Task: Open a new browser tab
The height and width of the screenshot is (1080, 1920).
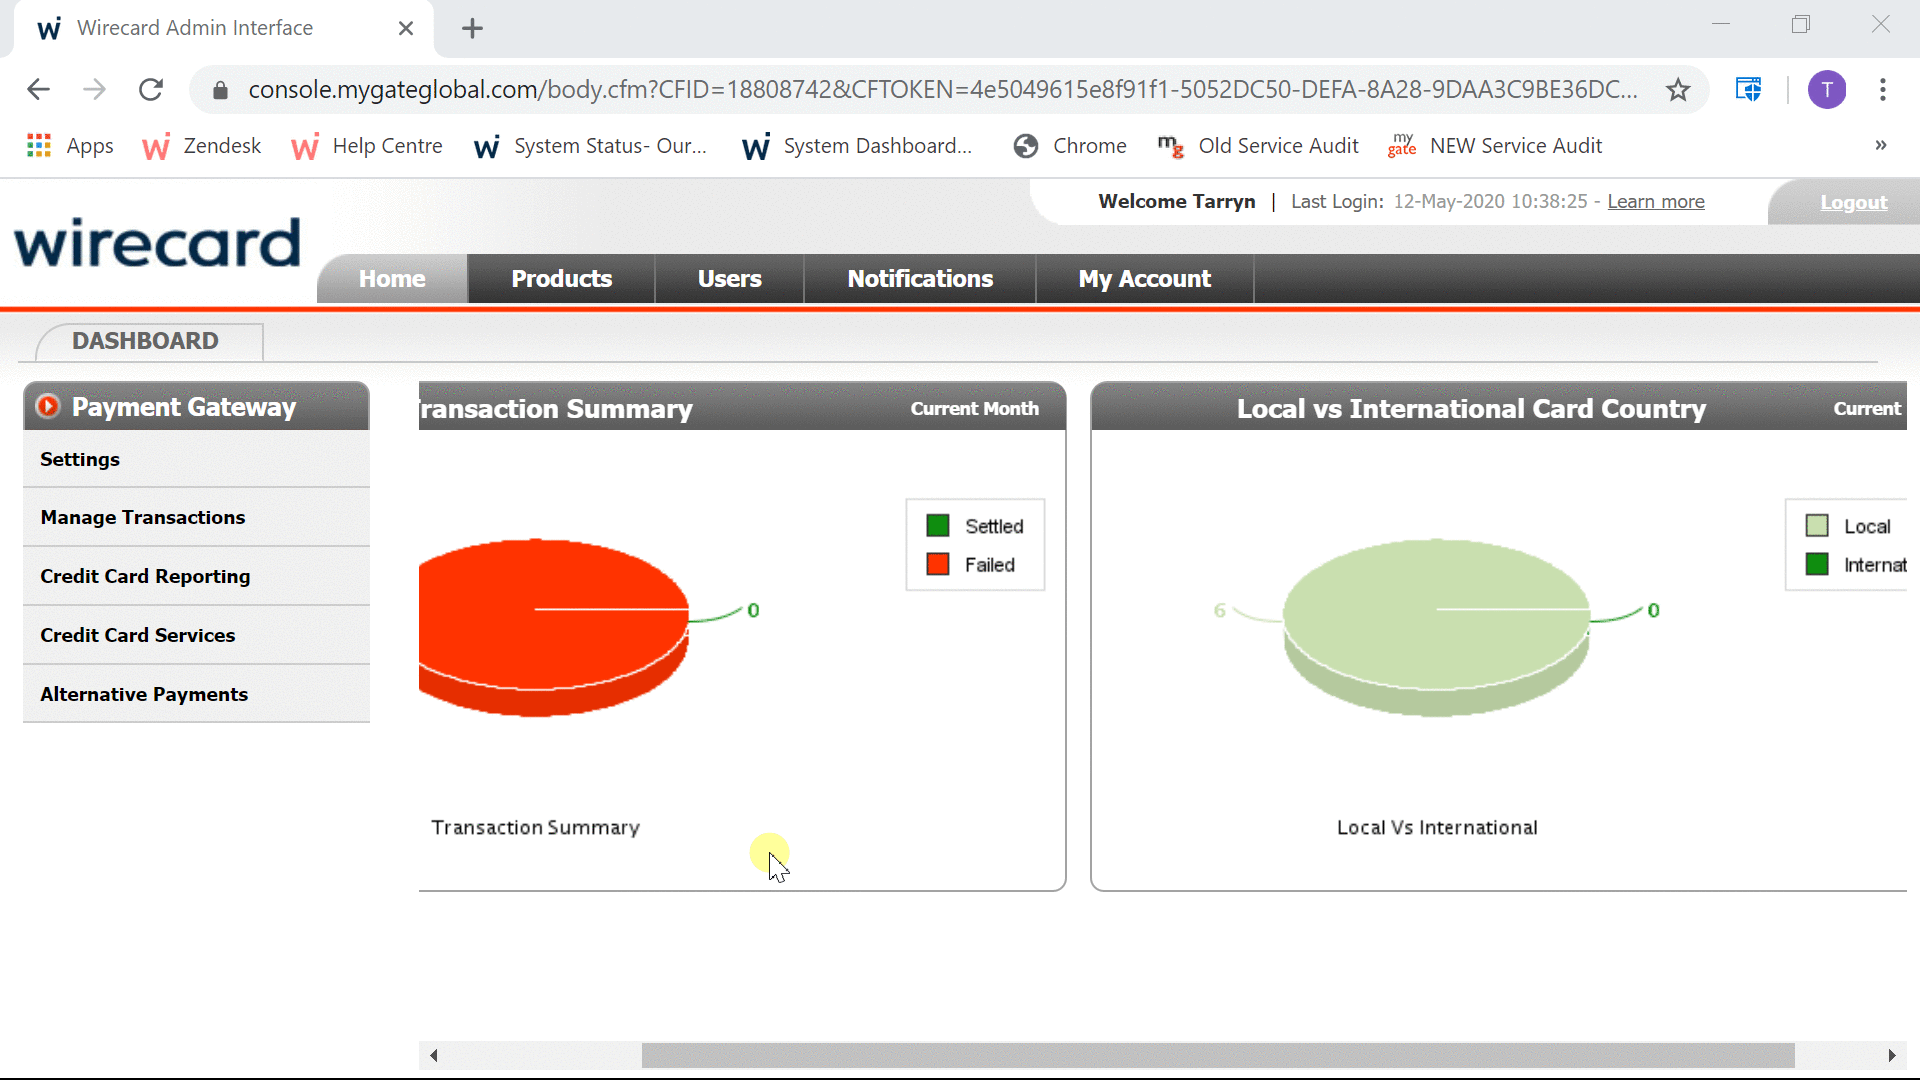Action: click(472, 28)
